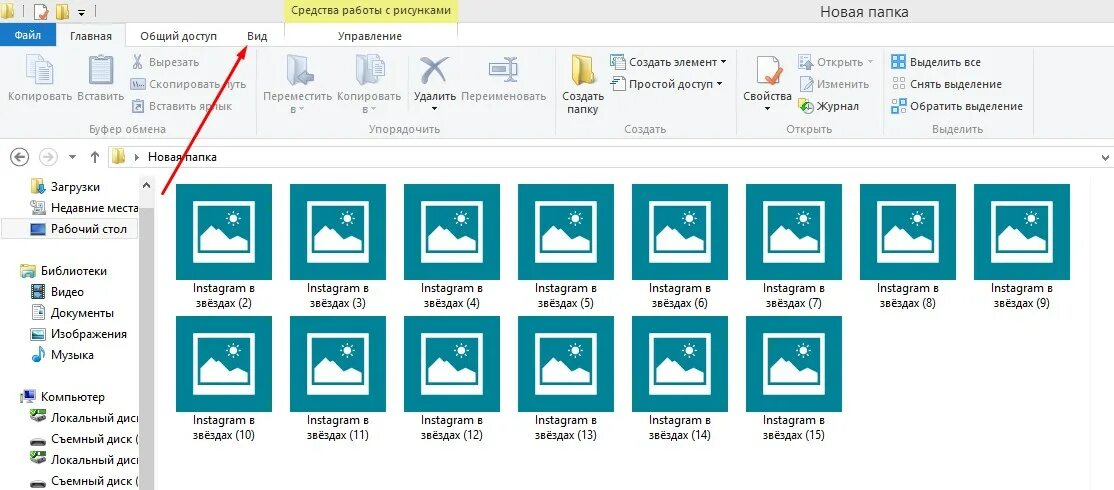Expand breadcrumb arrow before Новая папка
The image size is (1114, 490).
point(136,157)
